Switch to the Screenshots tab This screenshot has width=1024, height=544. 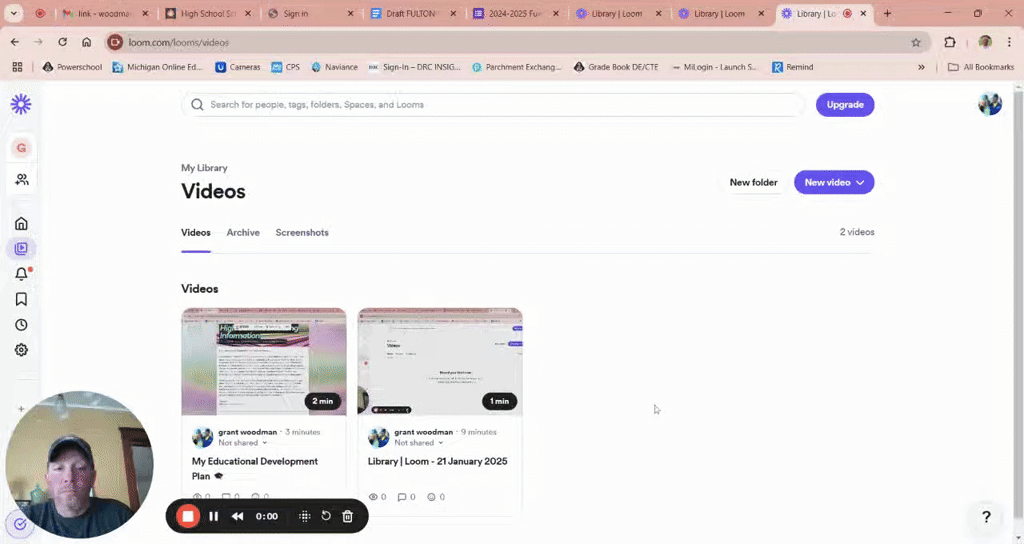click(x=302, y=232)
